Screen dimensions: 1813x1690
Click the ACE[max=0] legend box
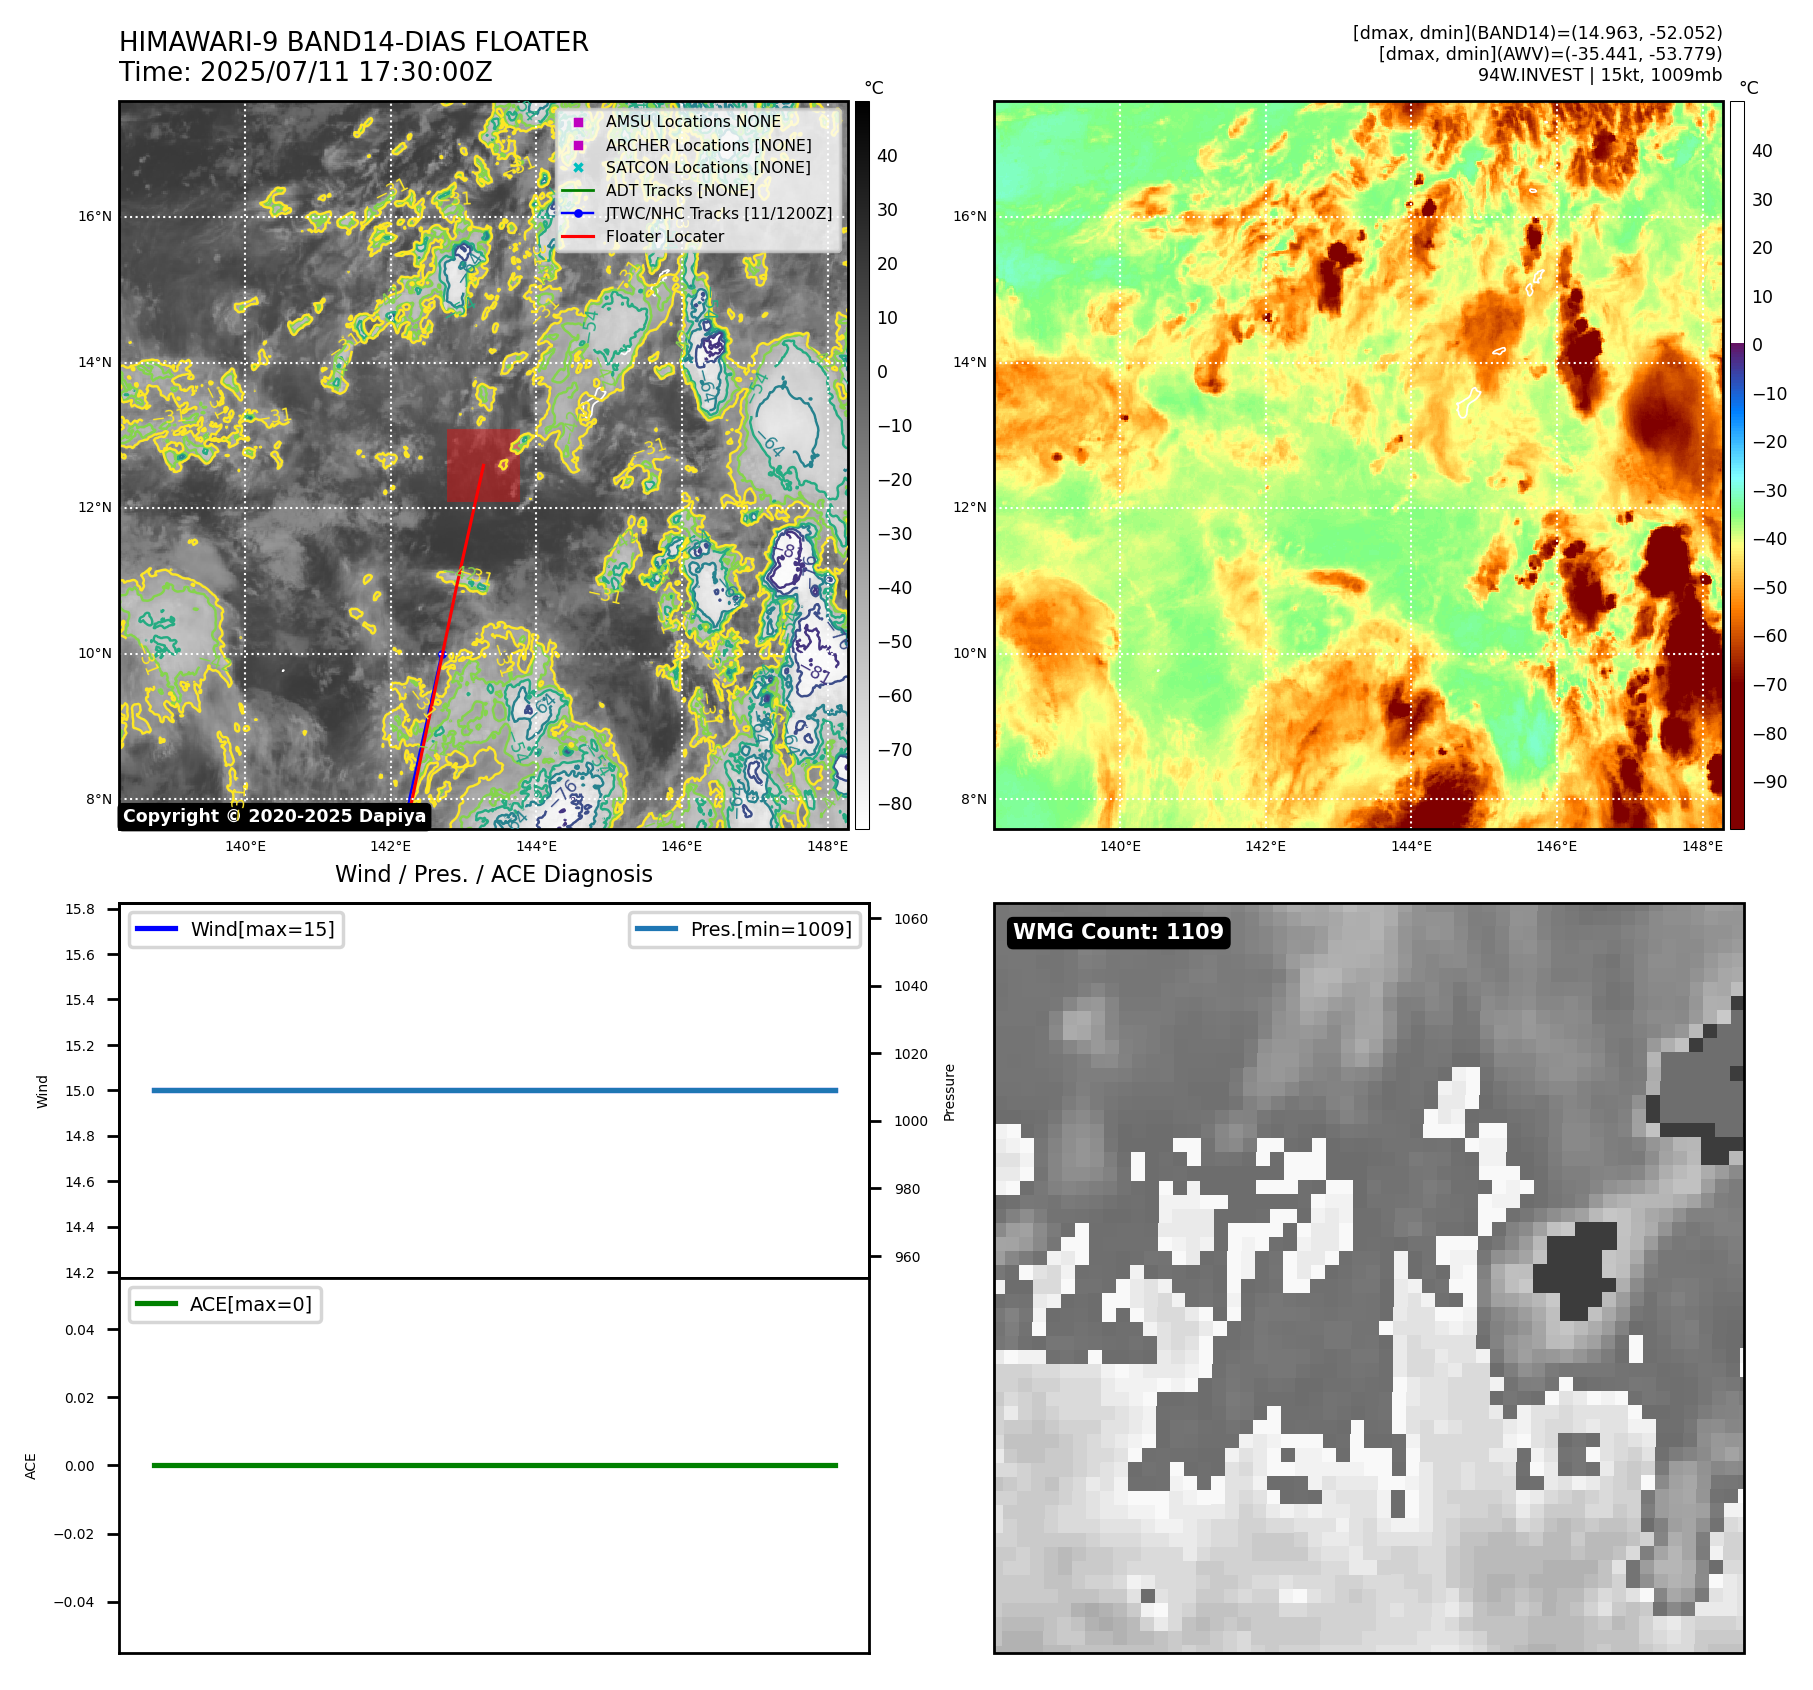[225, 1305]
